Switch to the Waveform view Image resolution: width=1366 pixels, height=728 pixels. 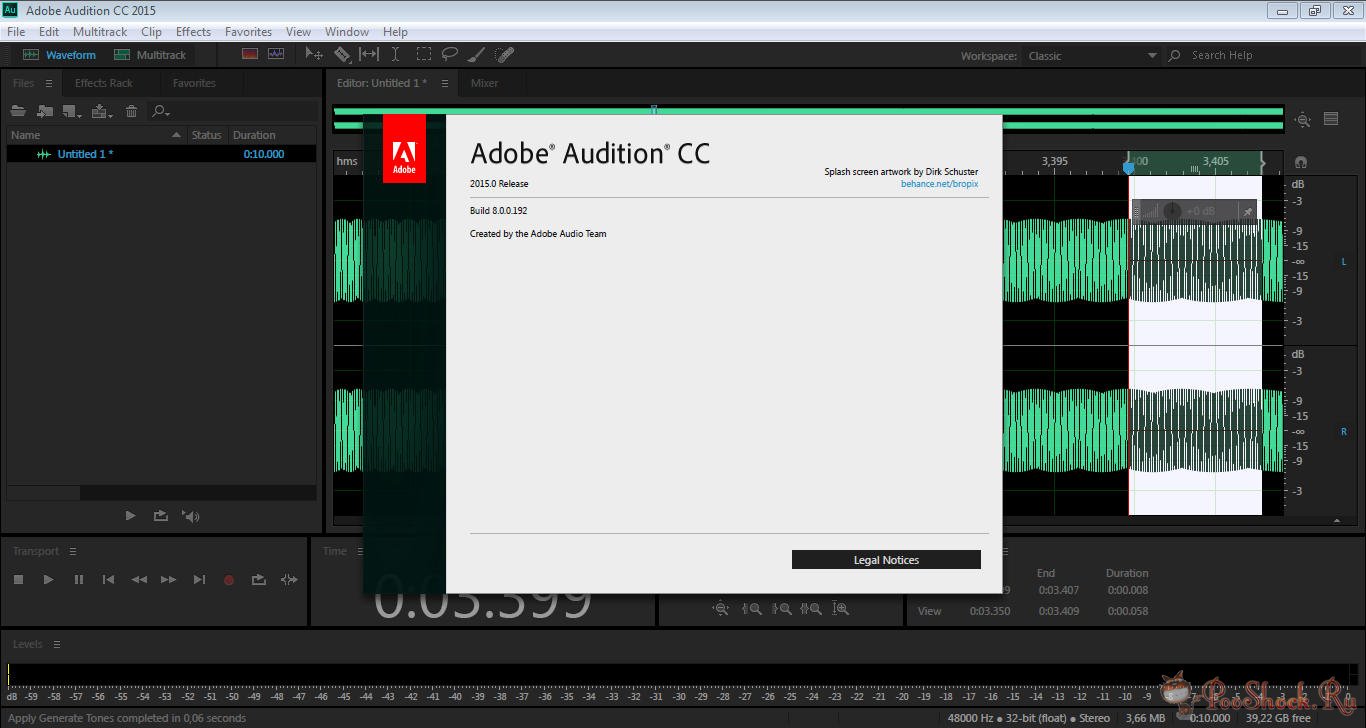point(59,55)
